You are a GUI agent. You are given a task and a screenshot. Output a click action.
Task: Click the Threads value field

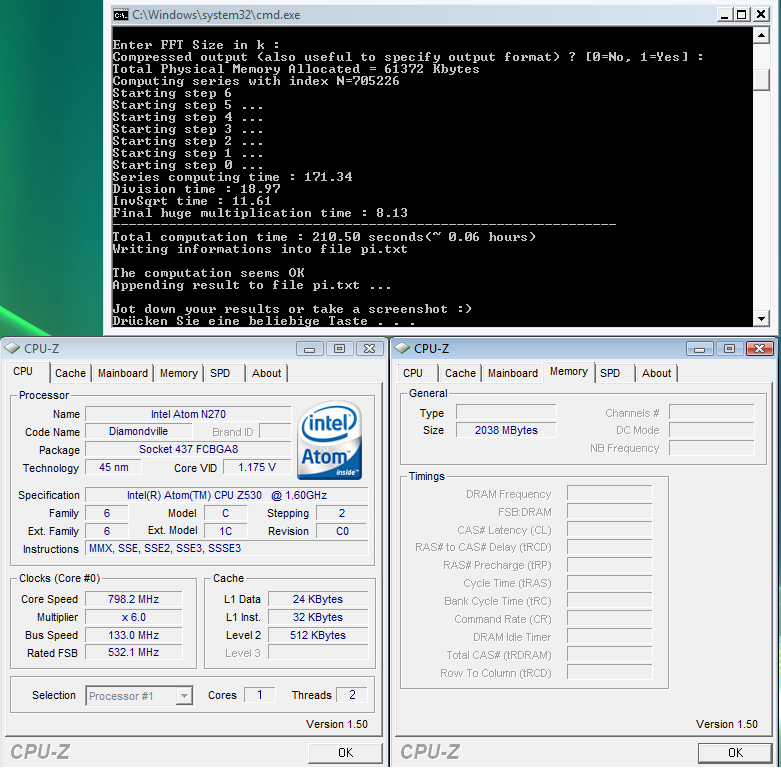pyautogui.click(x=352, y=695)
